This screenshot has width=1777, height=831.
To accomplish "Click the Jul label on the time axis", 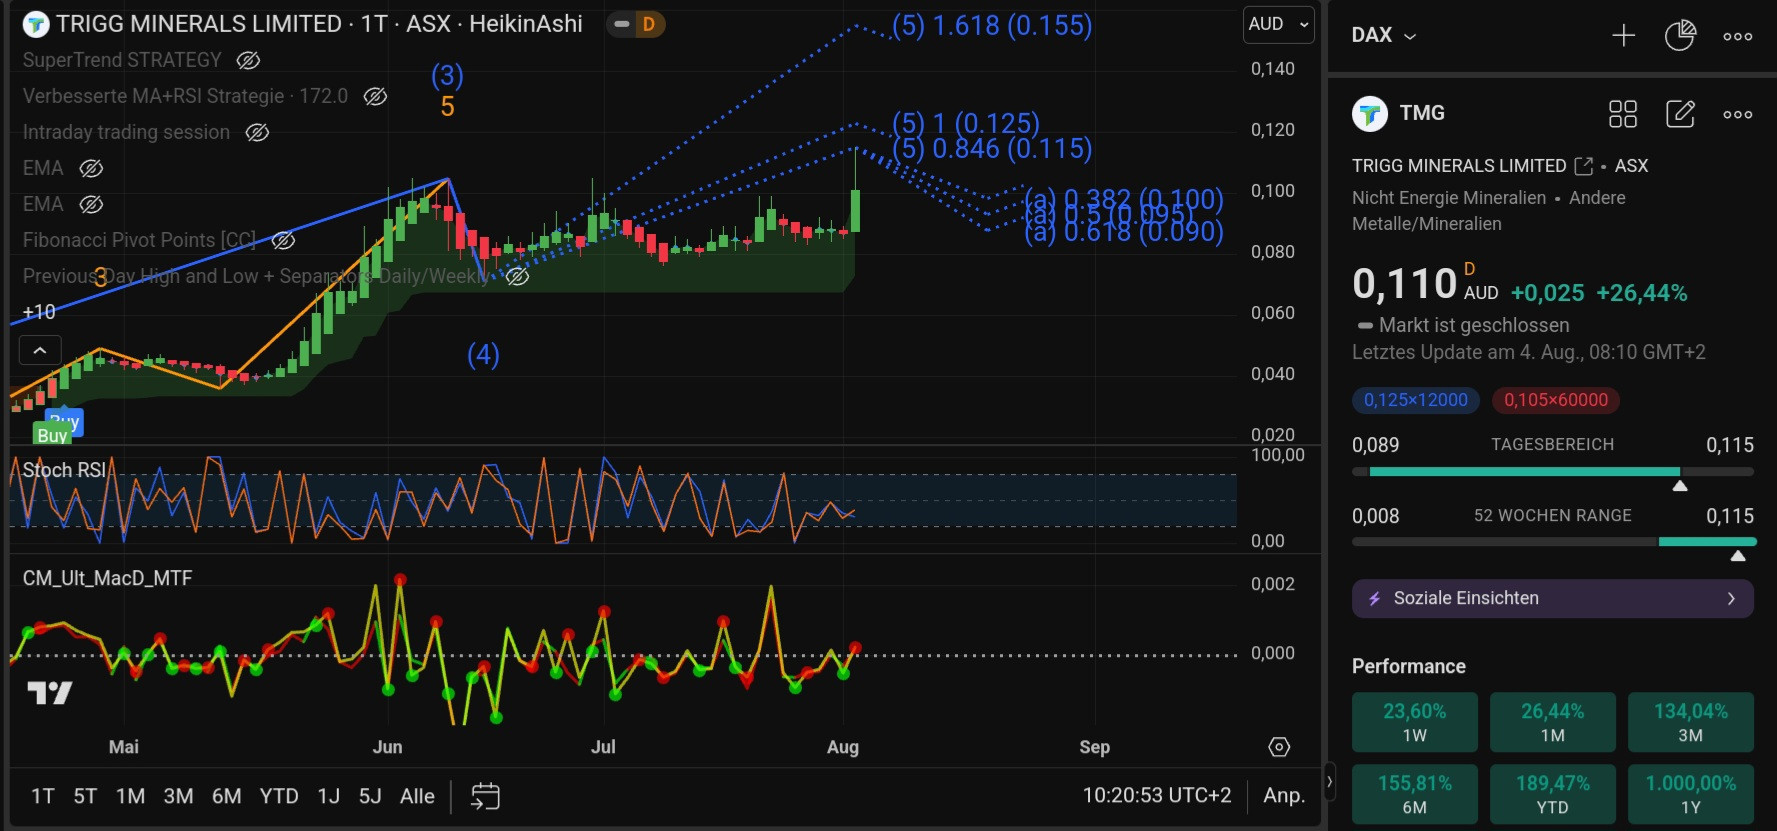I will point(603,747).
